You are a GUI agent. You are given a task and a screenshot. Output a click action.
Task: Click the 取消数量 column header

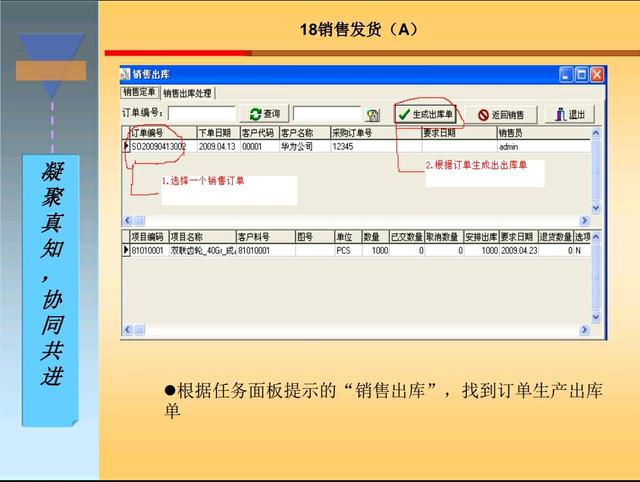(442, 237)
